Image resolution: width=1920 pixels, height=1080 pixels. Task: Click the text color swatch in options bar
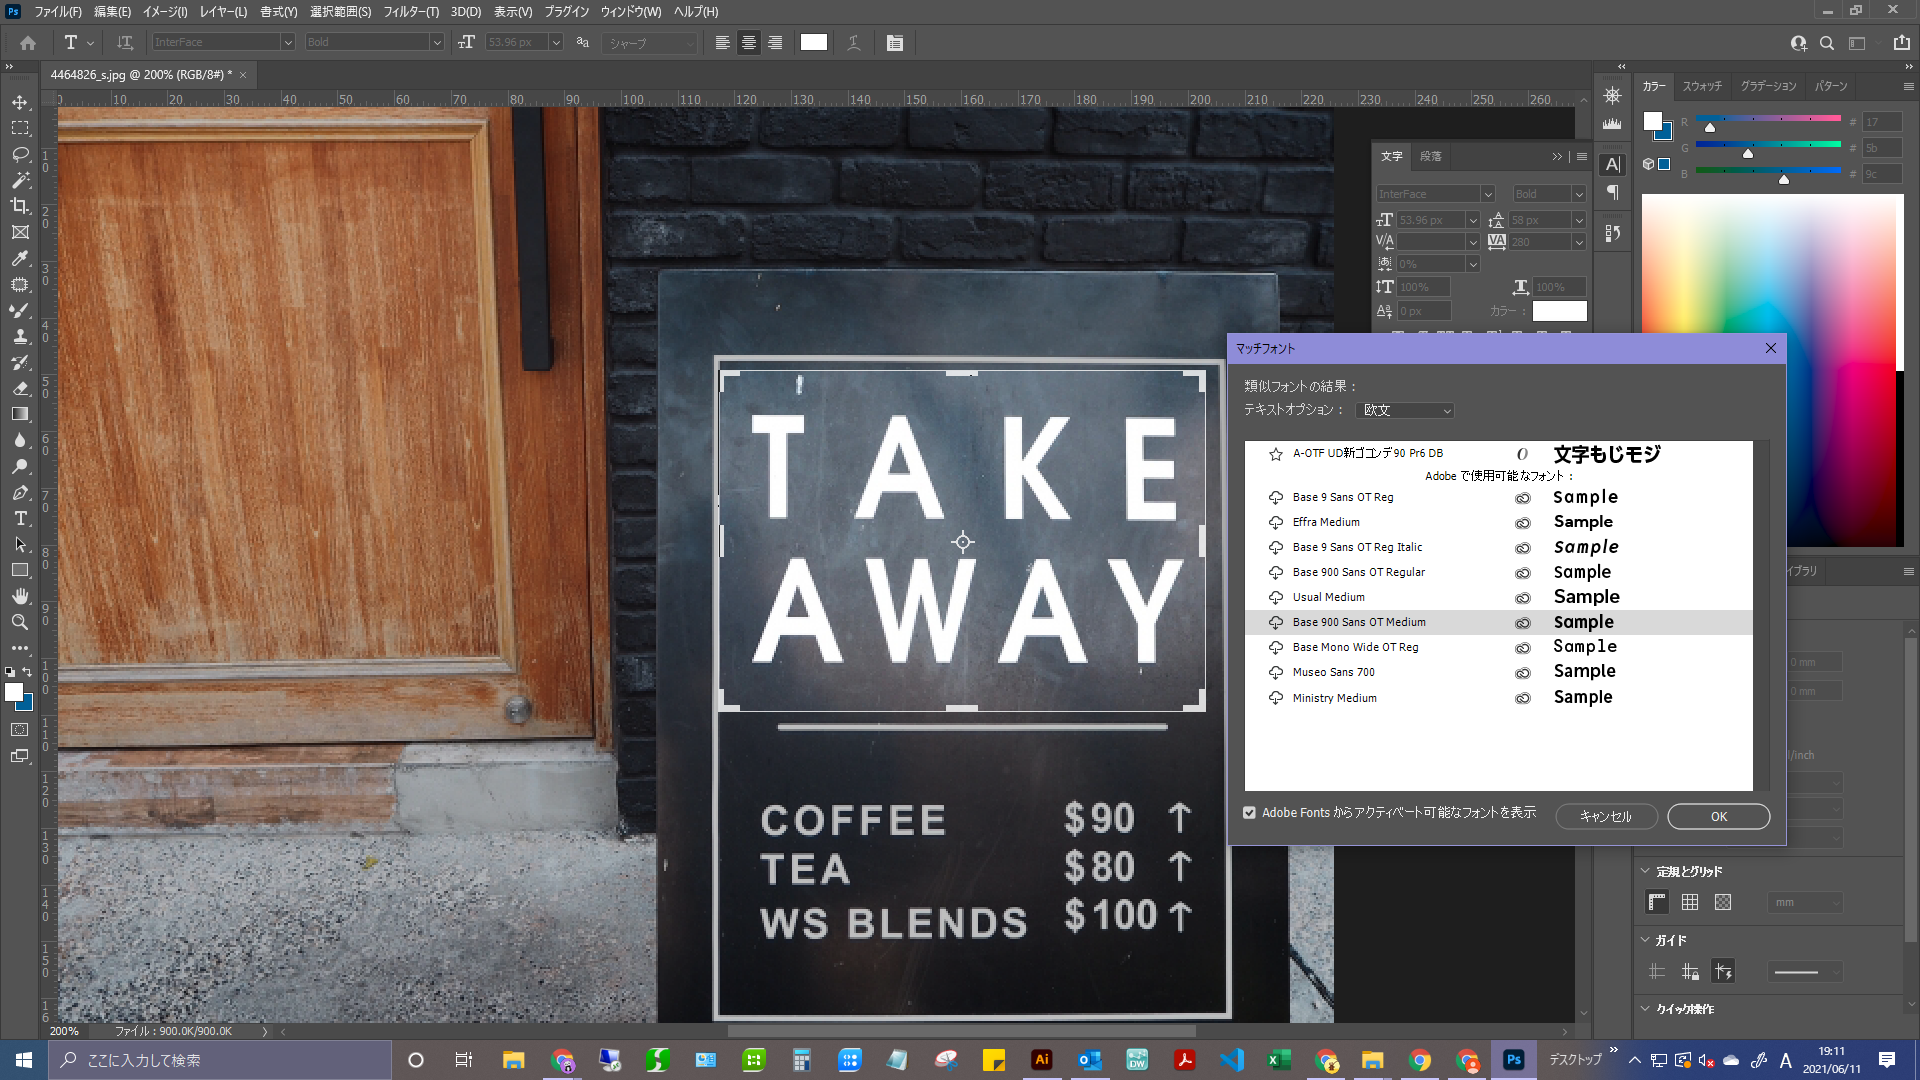[813, 43]
